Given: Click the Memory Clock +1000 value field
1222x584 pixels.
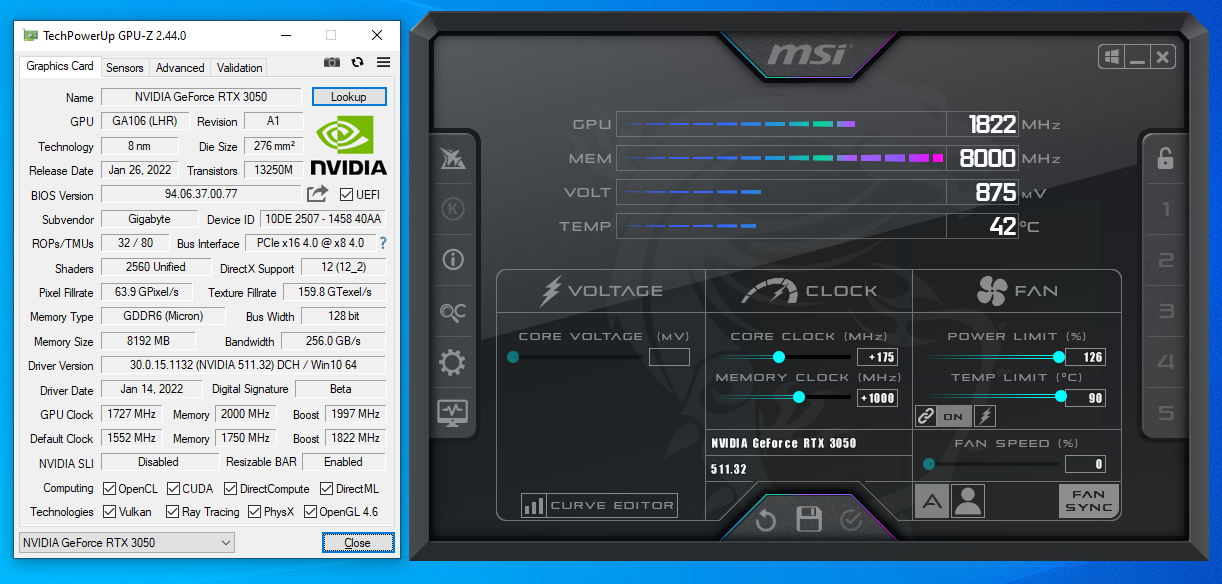Looking at the screenshot, I should [x=878, y=398].
